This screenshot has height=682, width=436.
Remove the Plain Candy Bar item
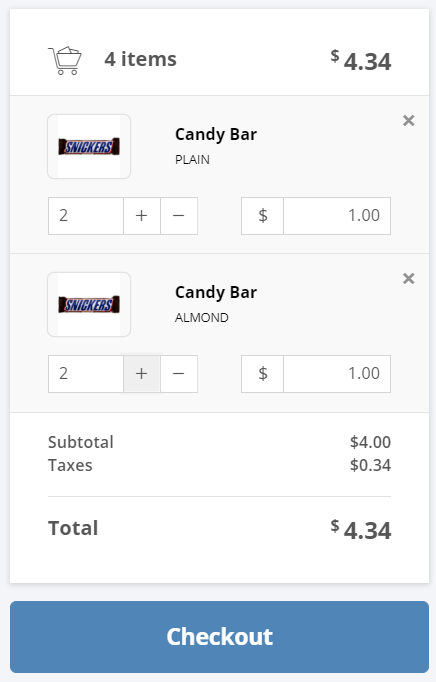coord(409,120)
